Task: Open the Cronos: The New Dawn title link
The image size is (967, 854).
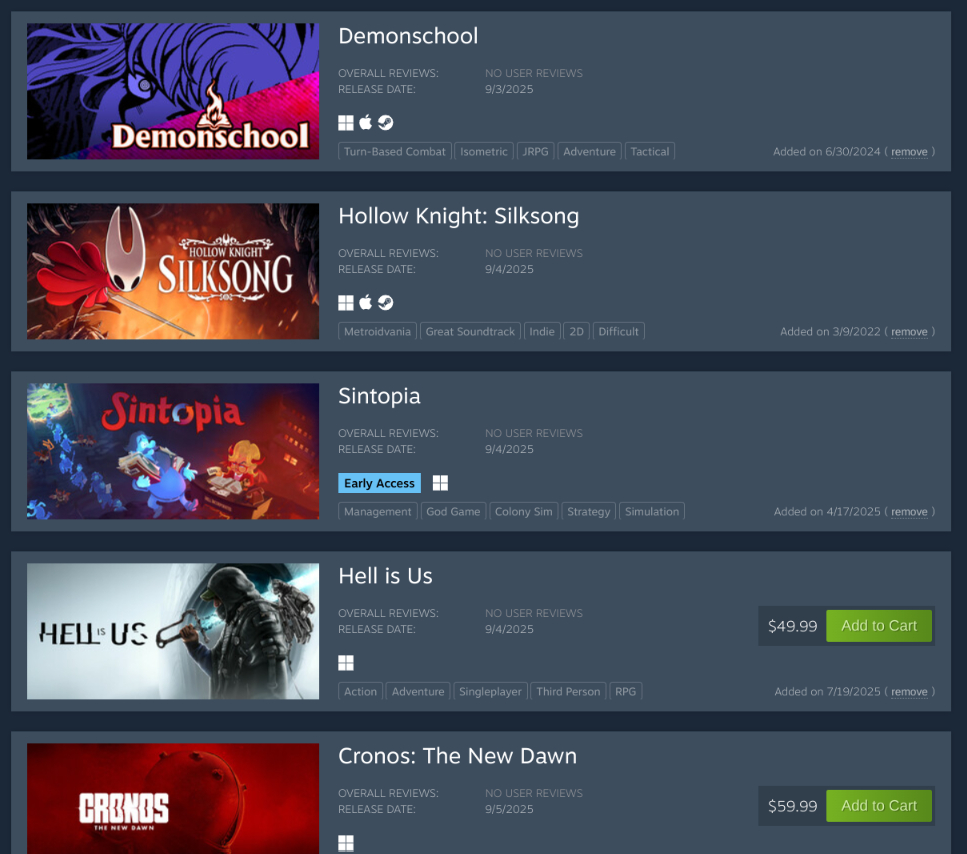Action: 458,756
